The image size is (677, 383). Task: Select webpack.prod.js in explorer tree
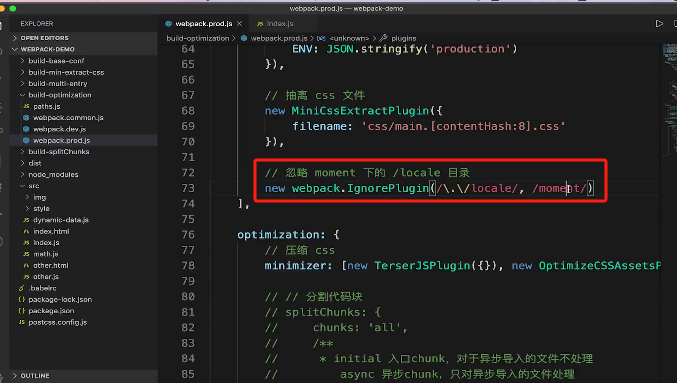[x=61, y=140]
